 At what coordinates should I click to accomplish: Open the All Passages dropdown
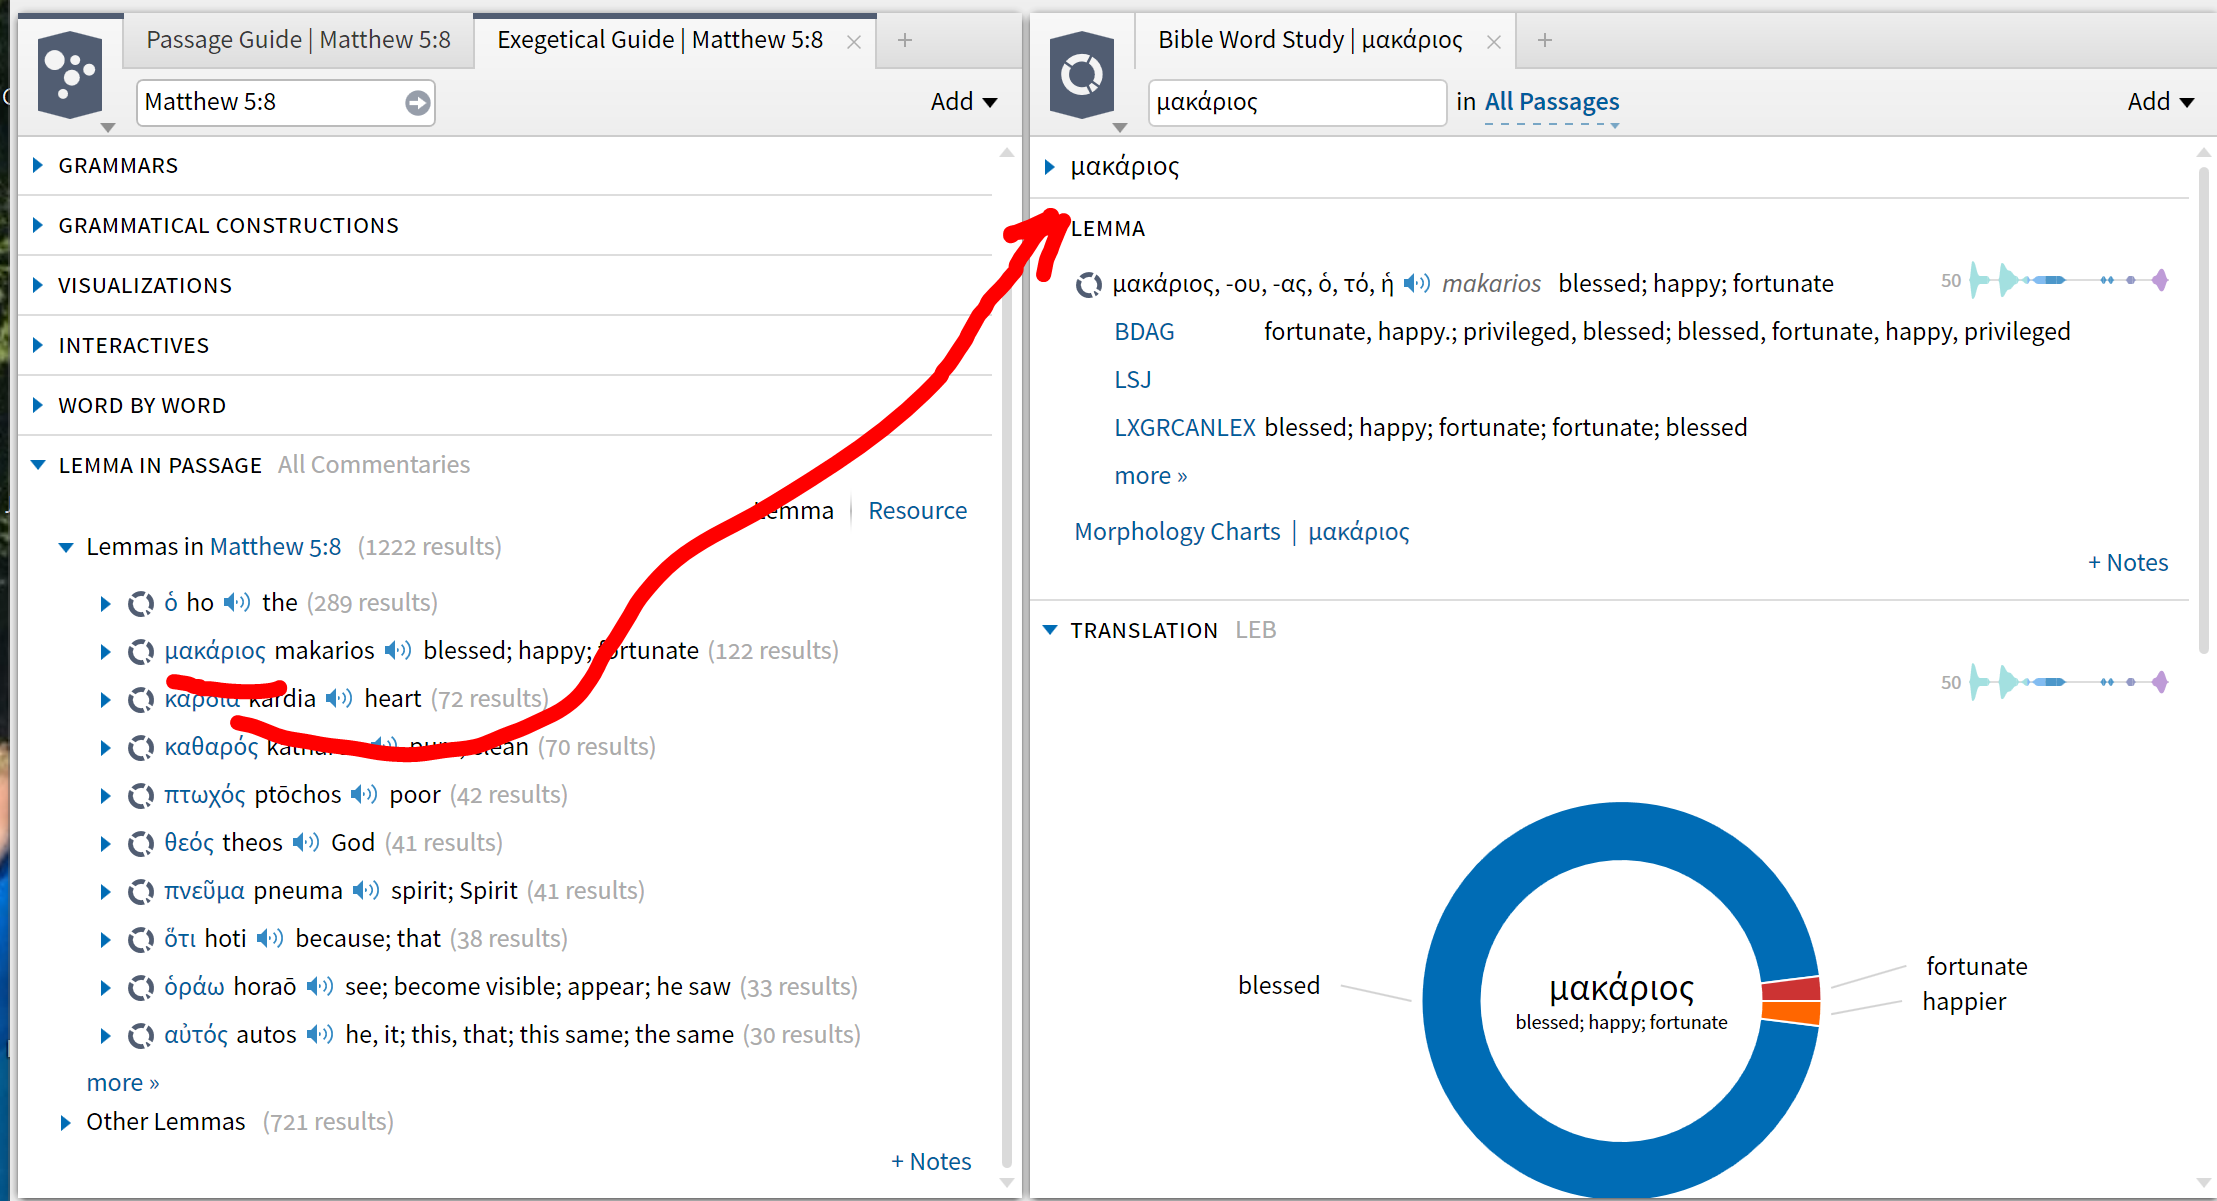(1551, 102)
